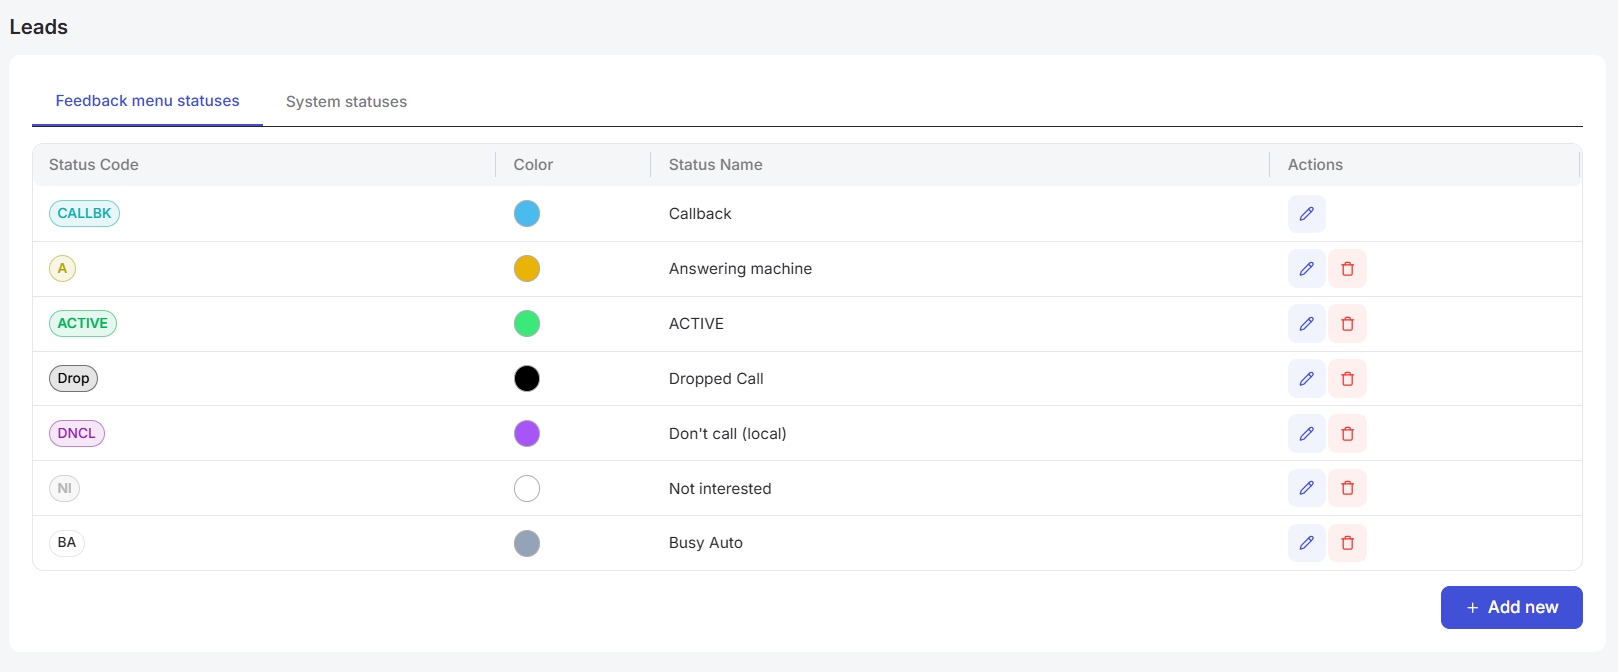Viewport: 1618px width, 672px height.
Task: Select the Feedback menu statuses tab
Action: [x=147, y=101]
